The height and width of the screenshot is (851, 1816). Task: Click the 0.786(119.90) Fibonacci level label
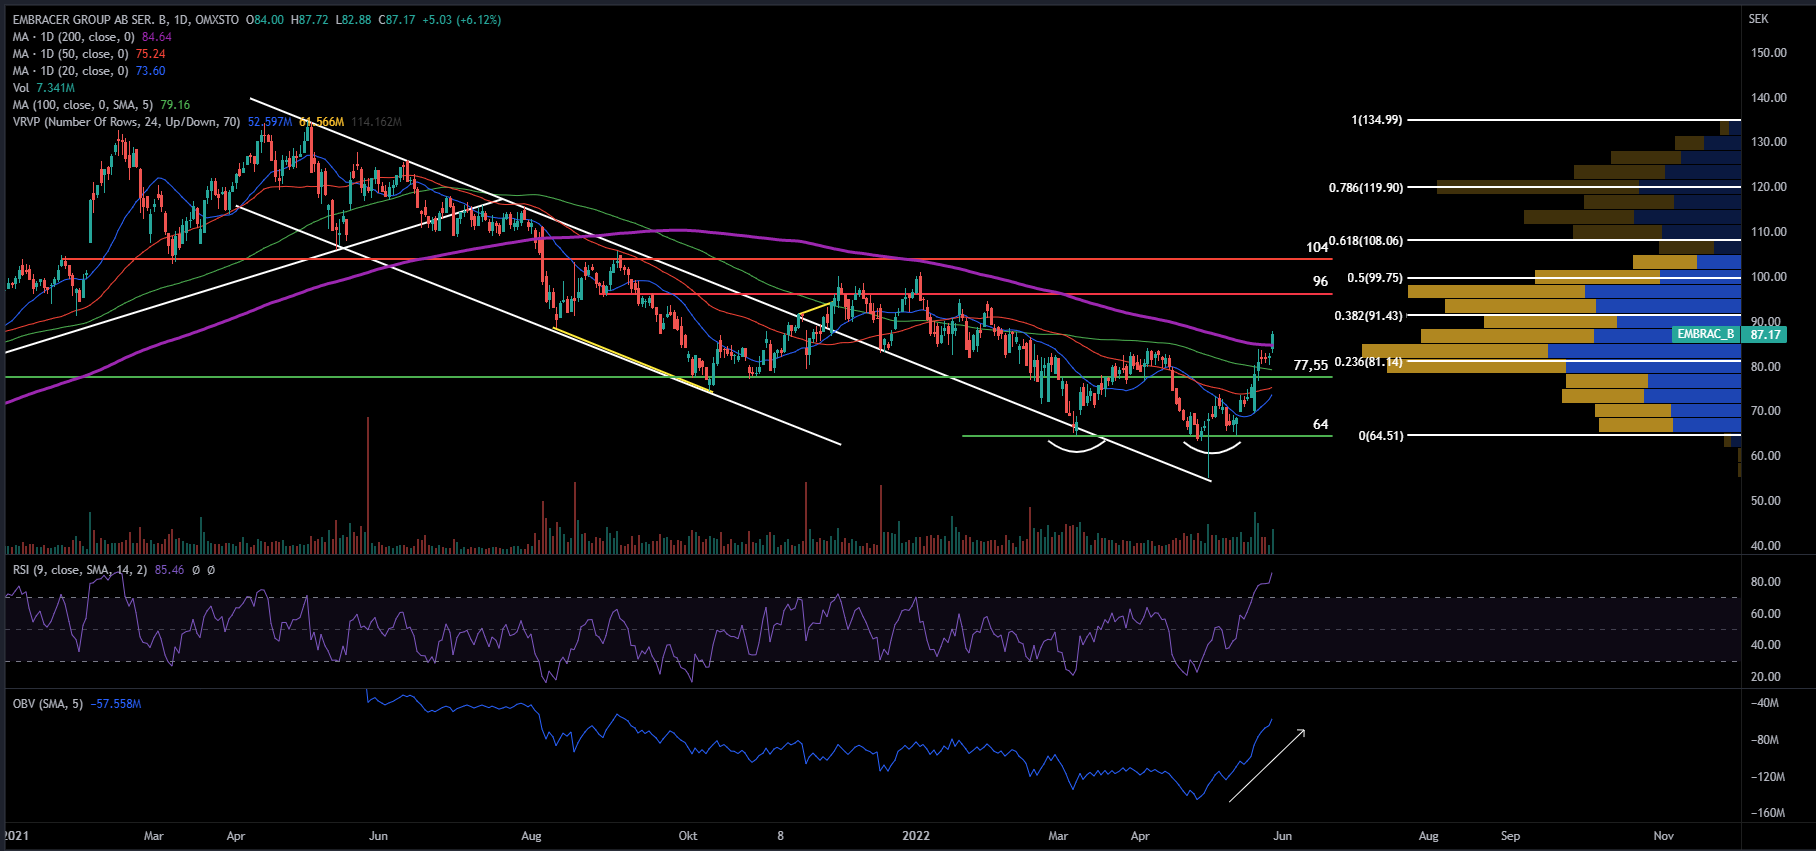coord(1365,188)
